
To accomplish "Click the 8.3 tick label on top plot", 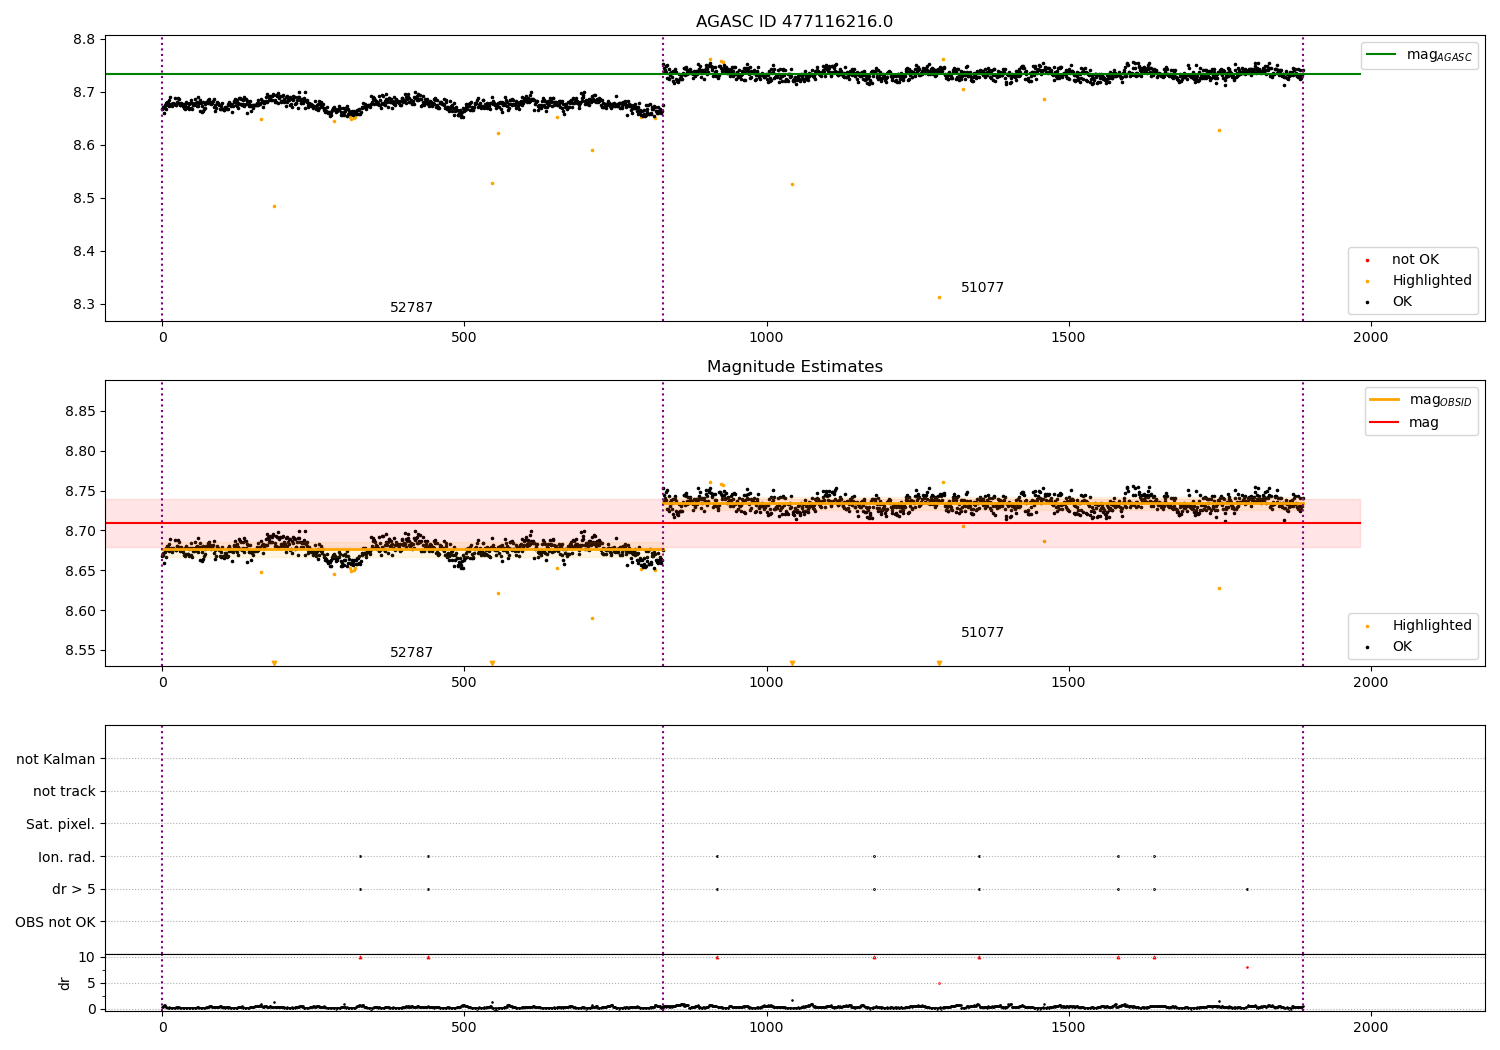I will pos(85,304).
